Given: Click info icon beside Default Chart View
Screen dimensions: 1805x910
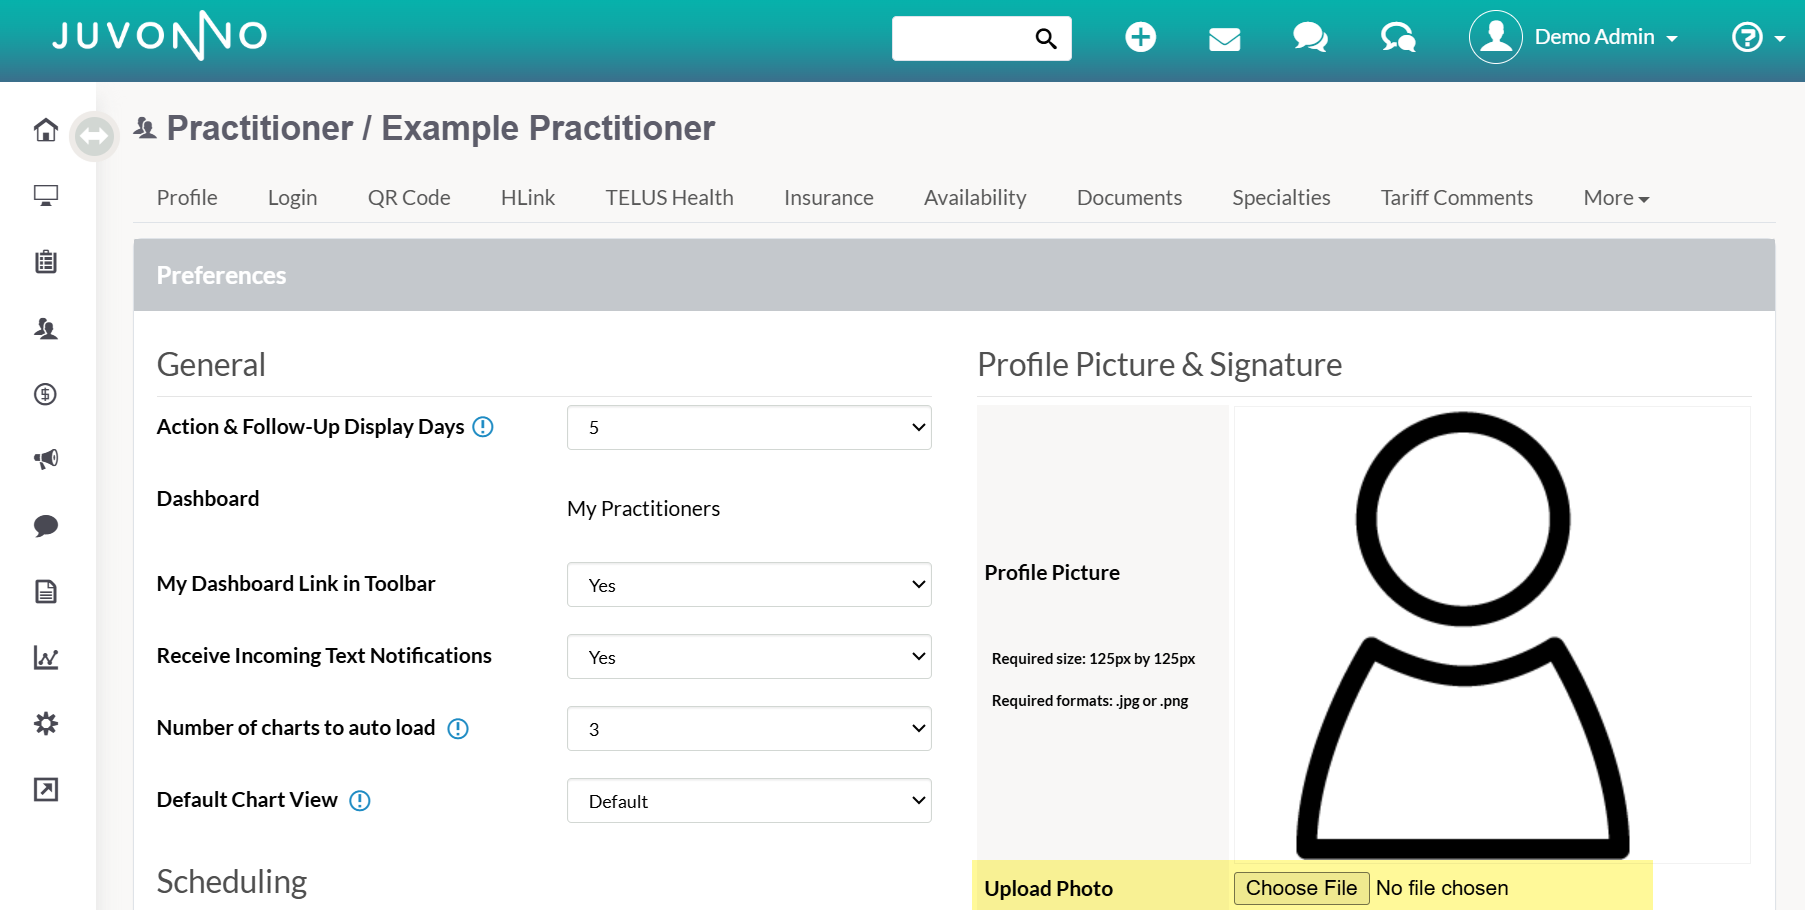Looking at the screenshot, I should pyautogui.click(x=360, y=801).
